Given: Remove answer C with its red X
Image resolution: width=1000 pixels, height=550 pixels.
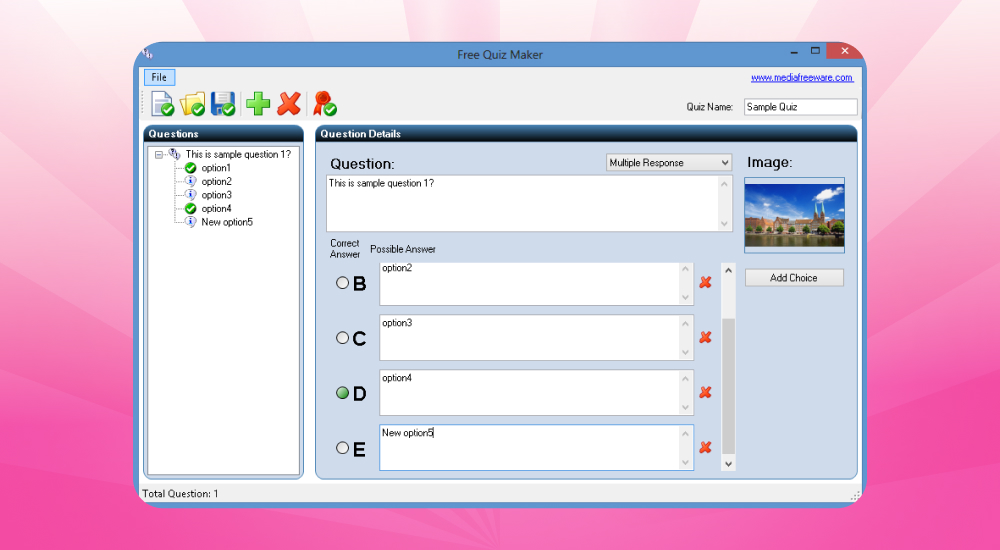Looking at the screenshot, I should [705, 337].
